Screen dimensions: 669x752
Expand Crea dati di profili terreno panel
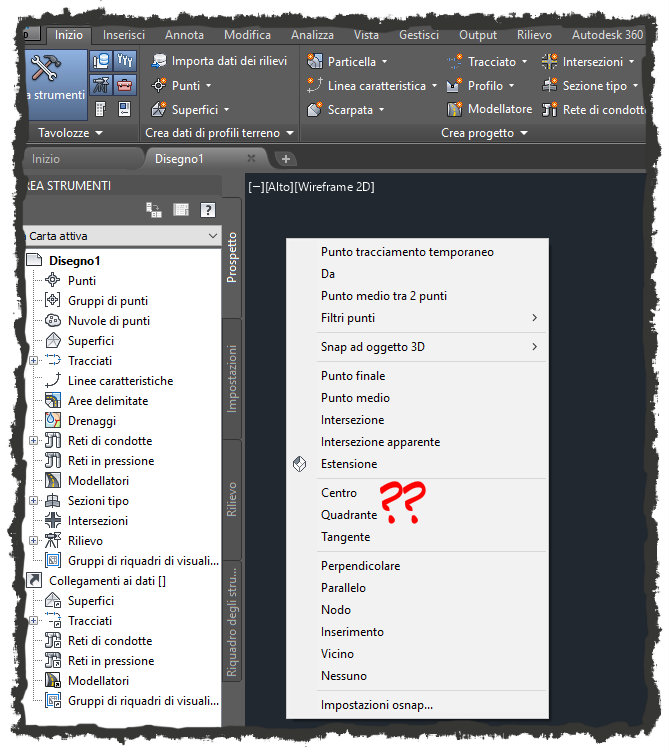click(x=219, y=133)
